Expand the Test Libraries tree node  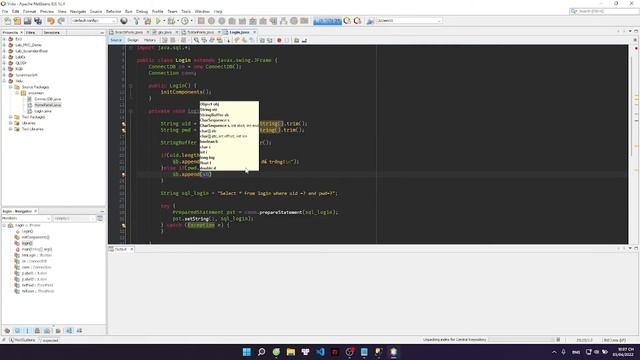(x=11, y=129)
